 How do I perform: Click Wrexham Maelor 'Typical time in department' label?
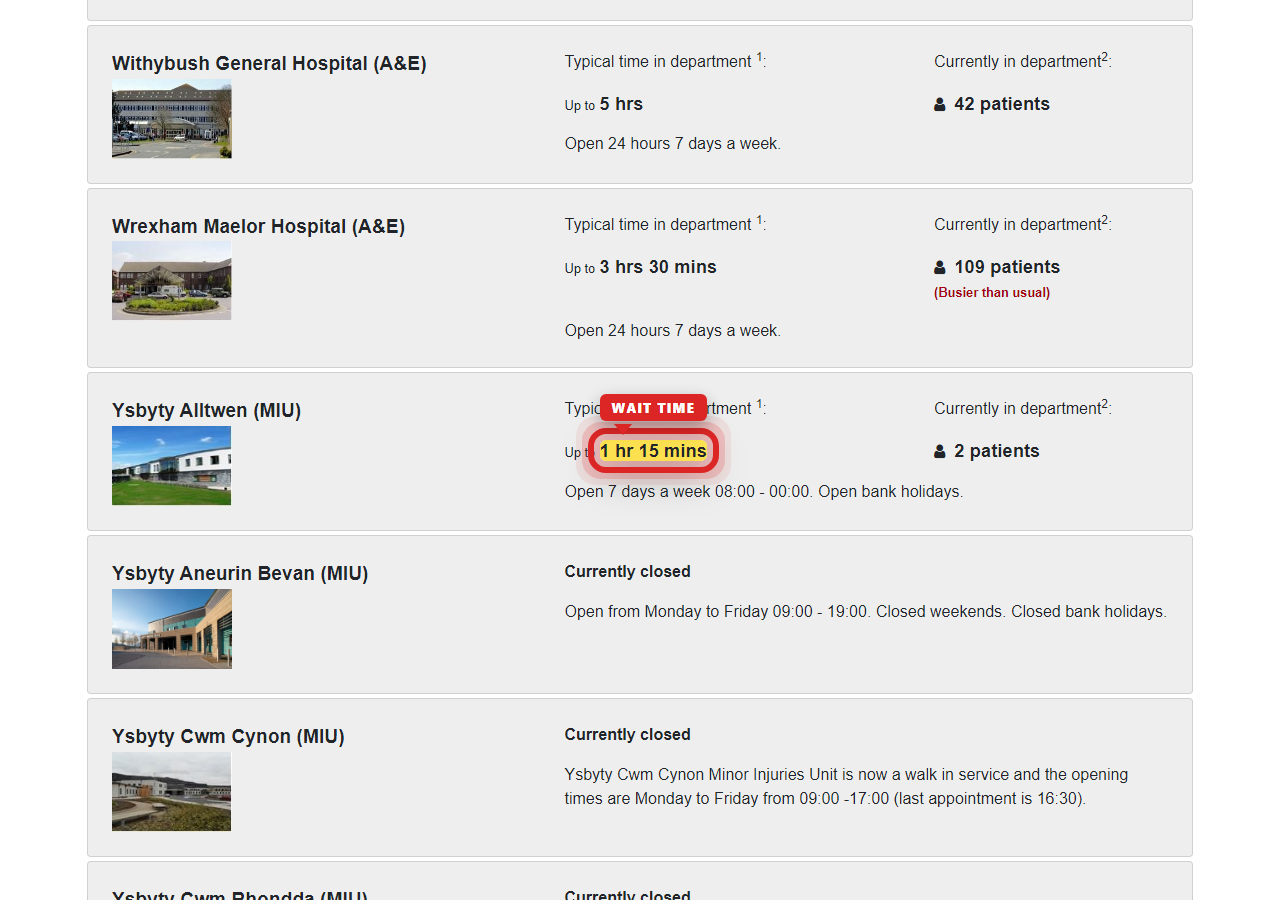[x=665, y=224]
